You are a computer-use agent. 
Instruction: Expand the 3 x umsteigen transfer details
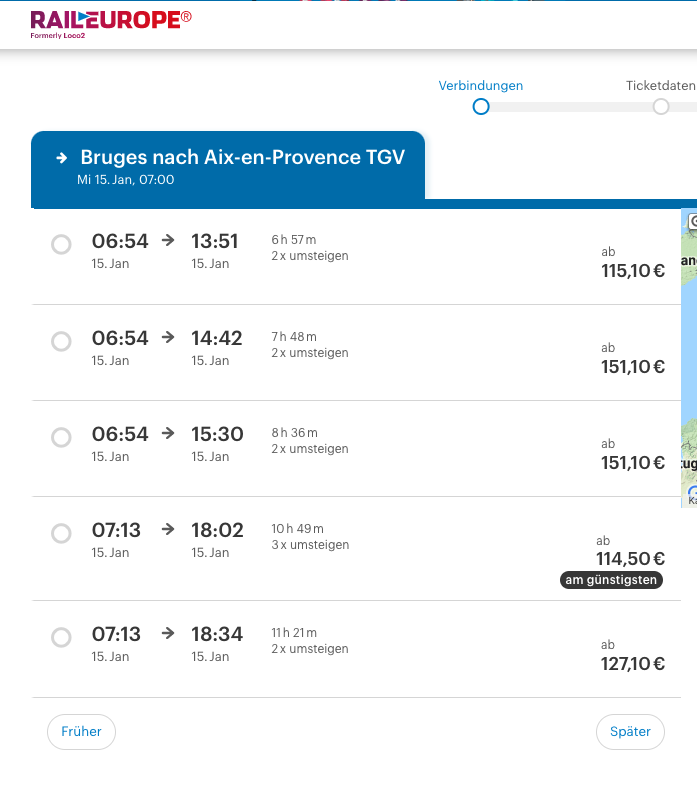coord(310,545)
